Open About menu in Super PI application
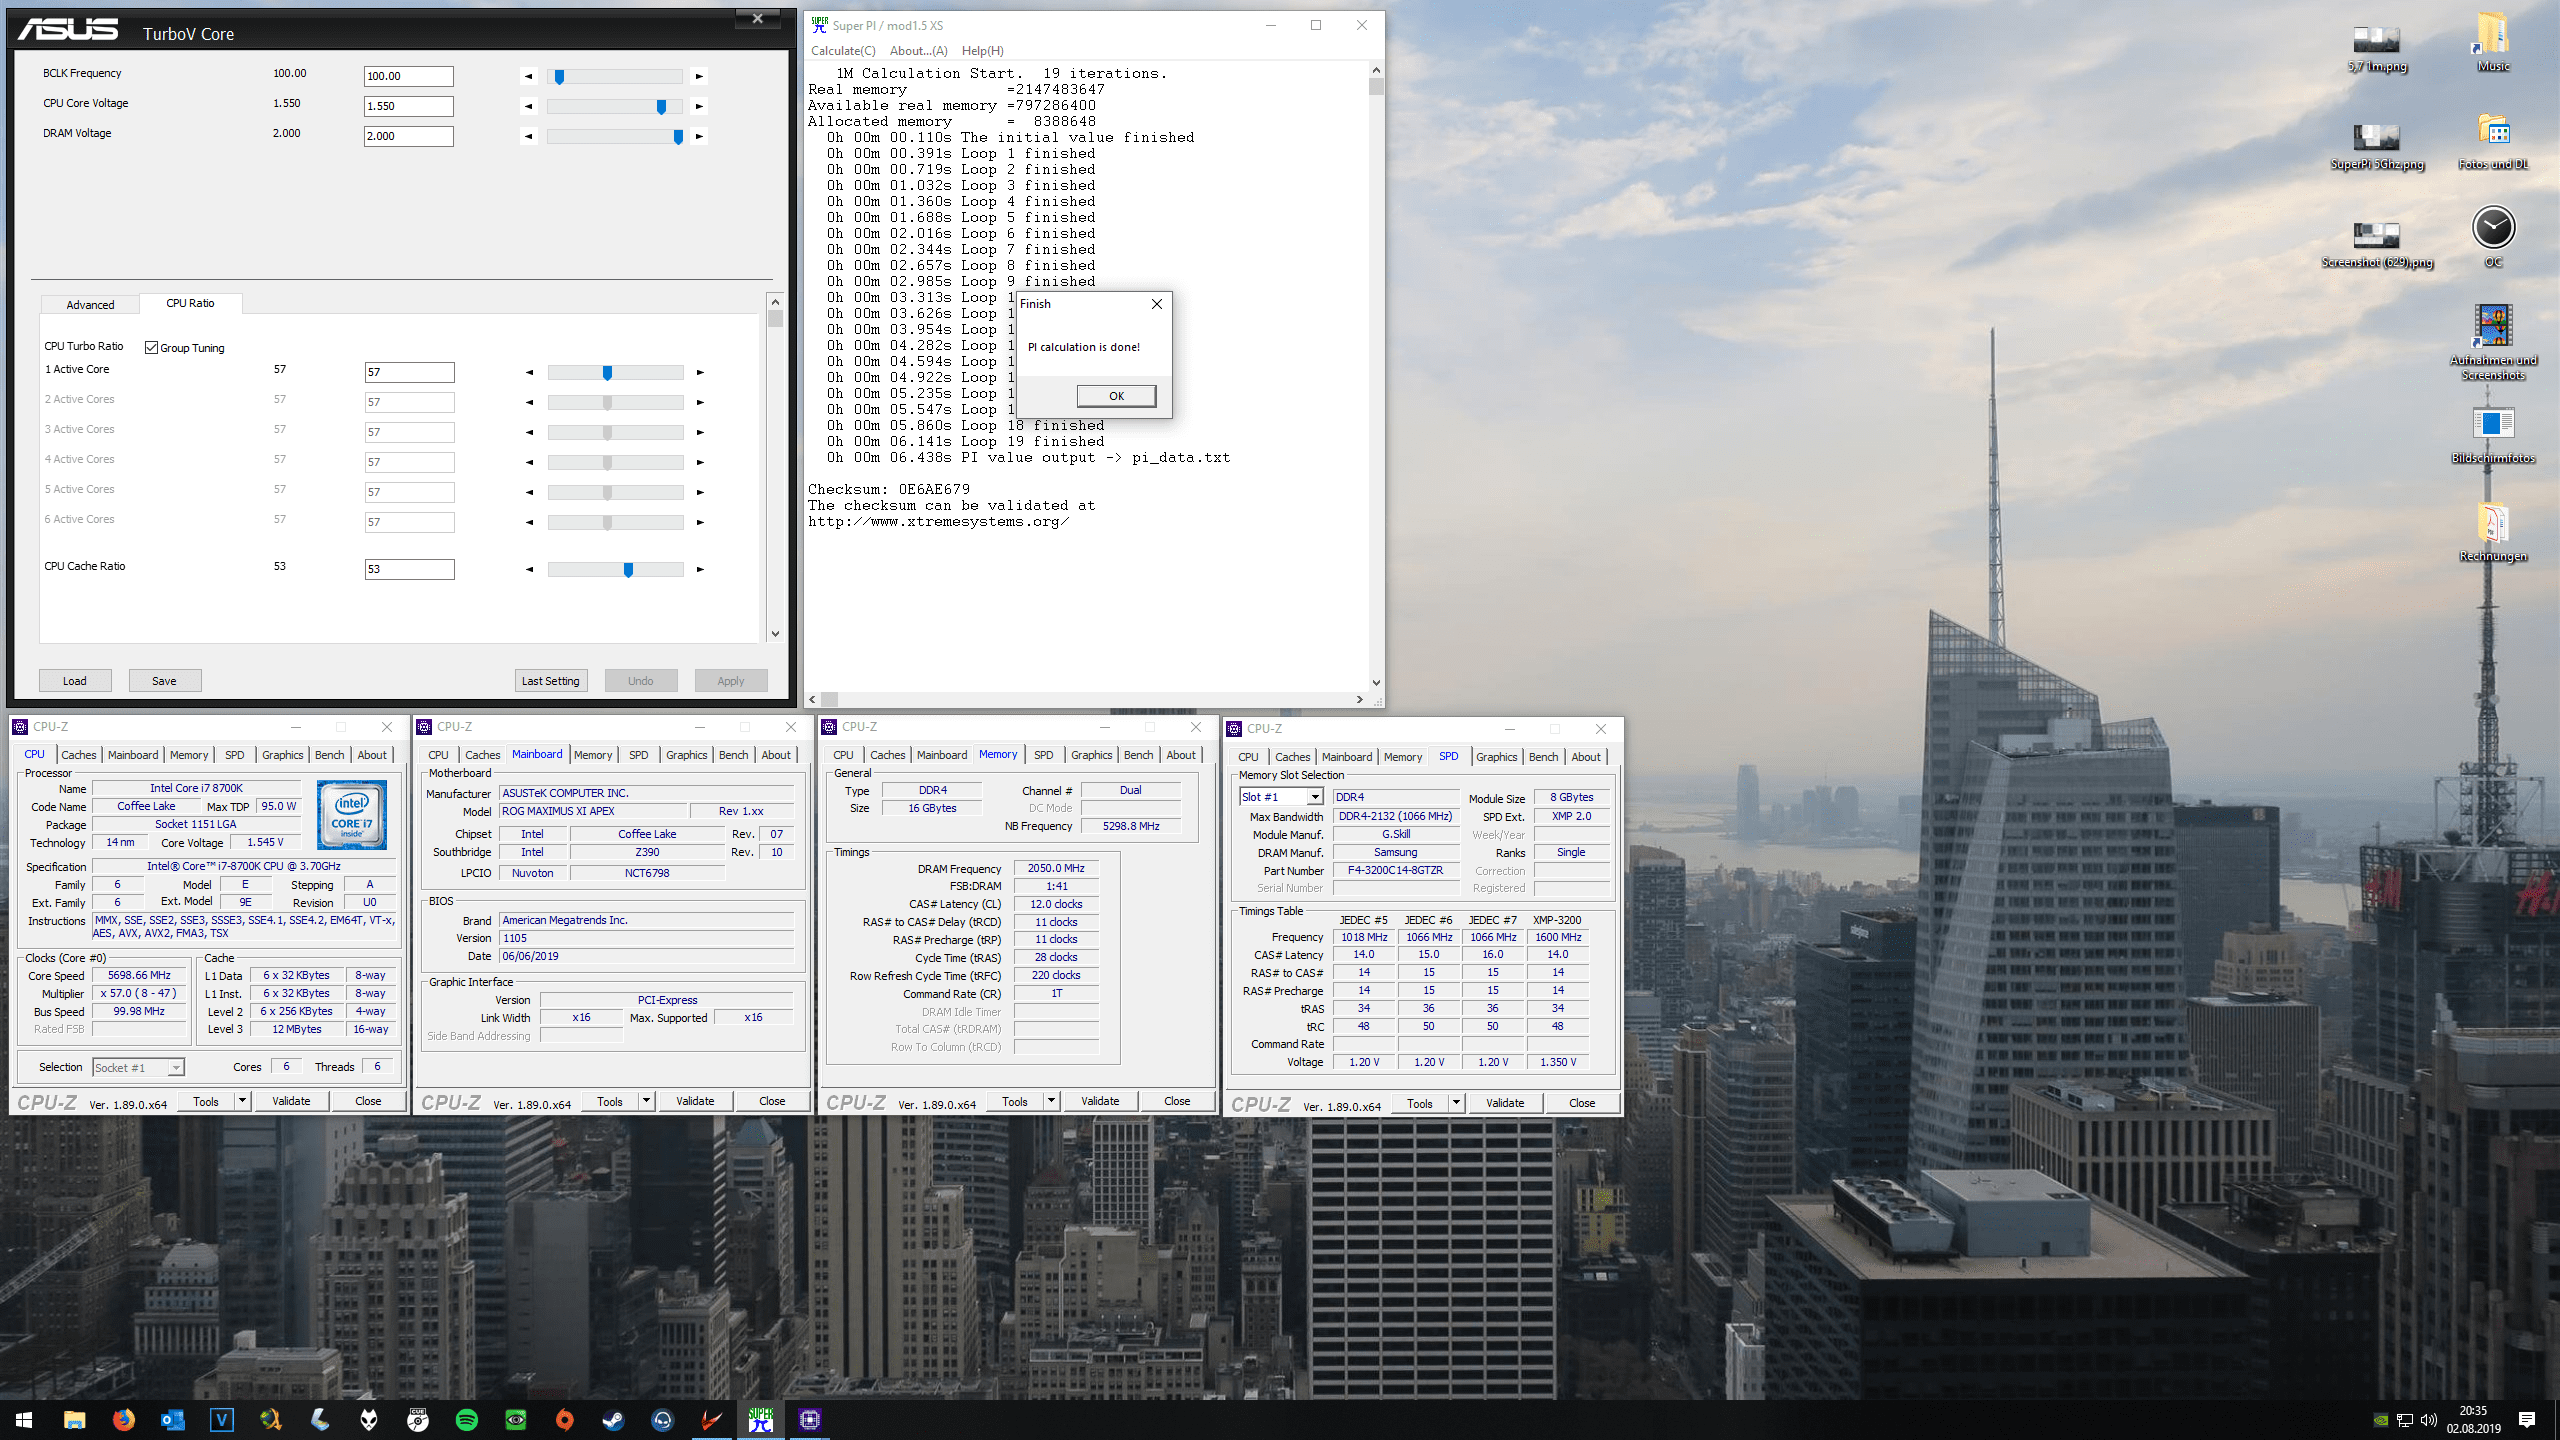 [x=916, y=49]
